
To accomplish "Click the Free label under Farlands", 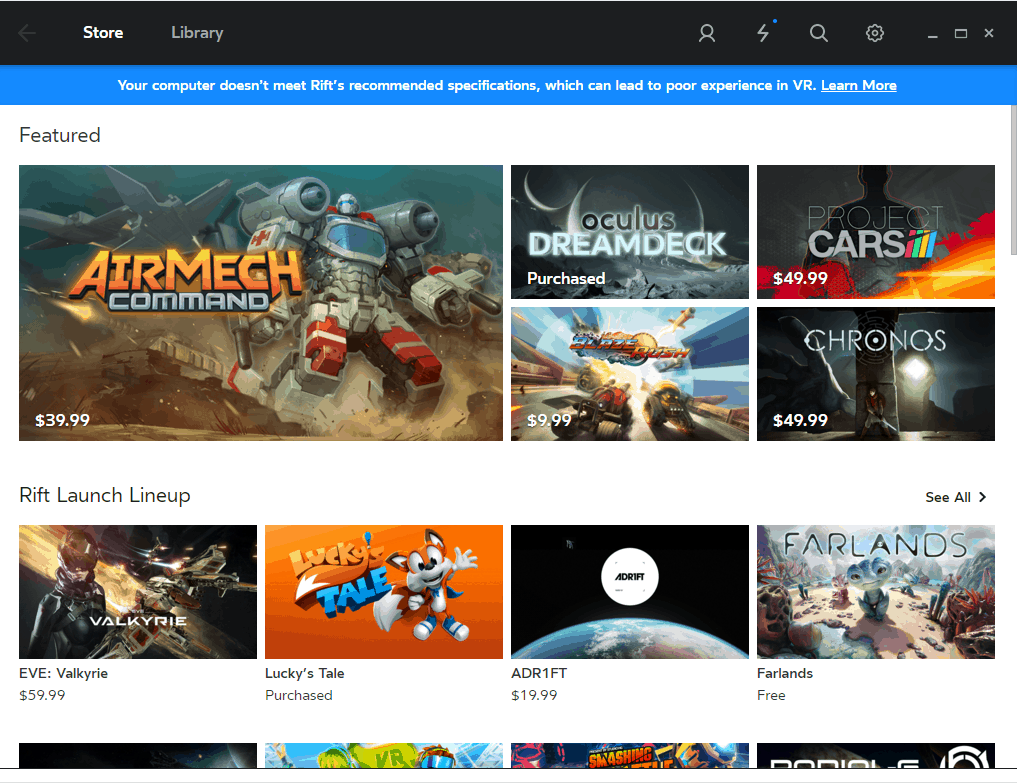I will click(x=771, y=695).
